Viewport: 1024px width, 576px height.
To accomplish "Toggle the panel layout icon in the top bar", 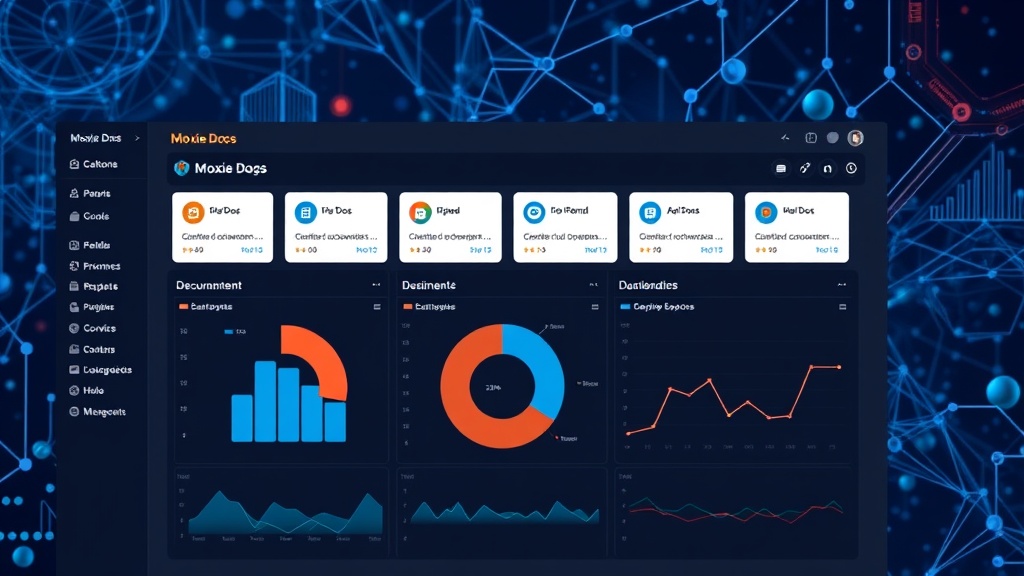I will coord(811,138).
